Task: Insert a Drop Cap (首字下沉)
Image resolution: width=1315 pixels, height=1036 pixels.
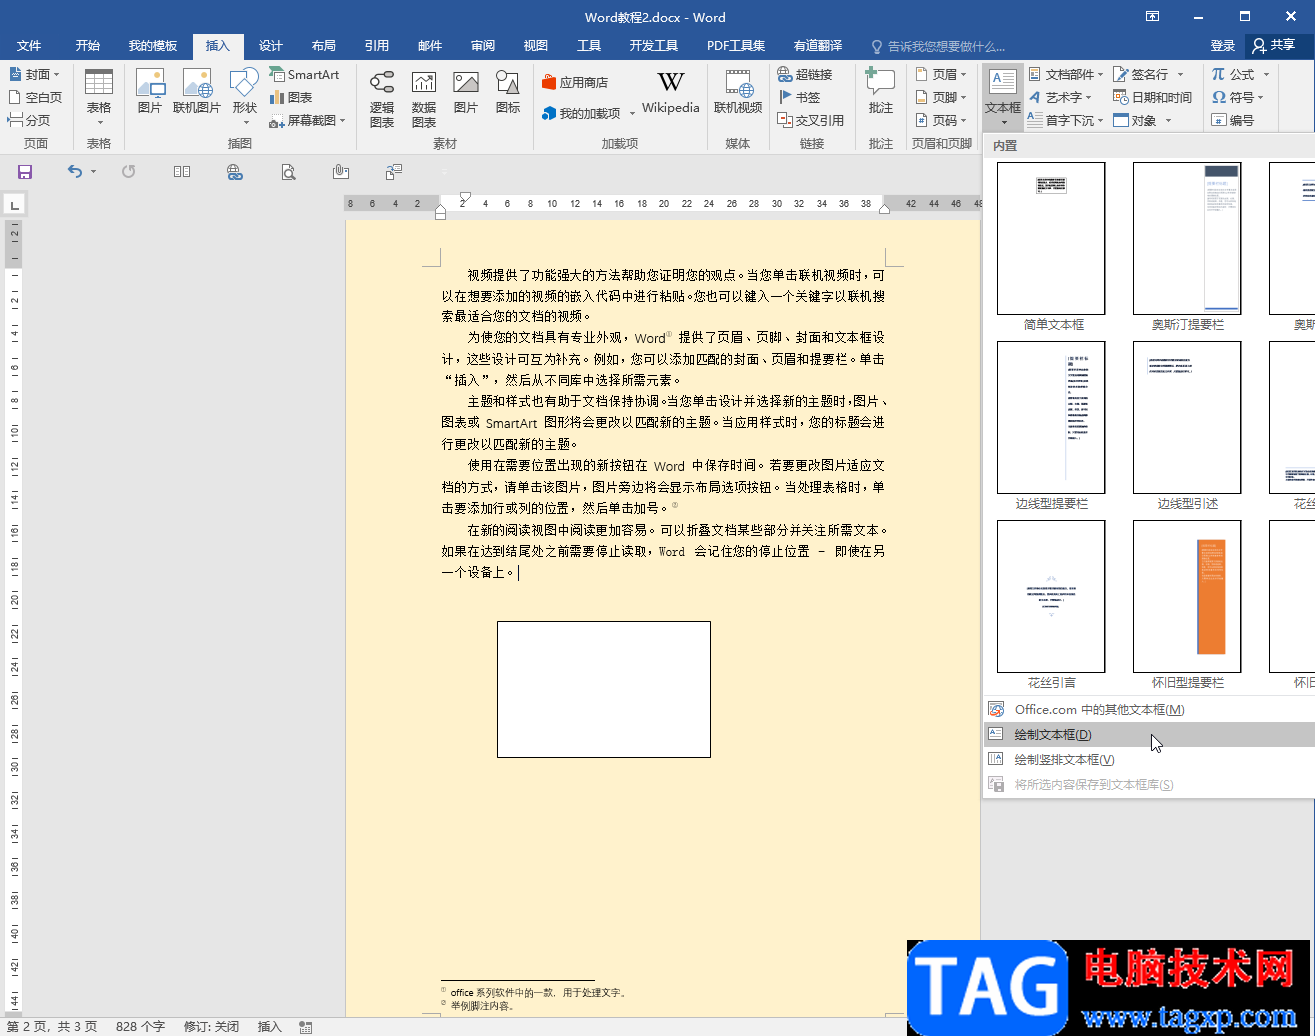Action: [x=1066, y=120]
